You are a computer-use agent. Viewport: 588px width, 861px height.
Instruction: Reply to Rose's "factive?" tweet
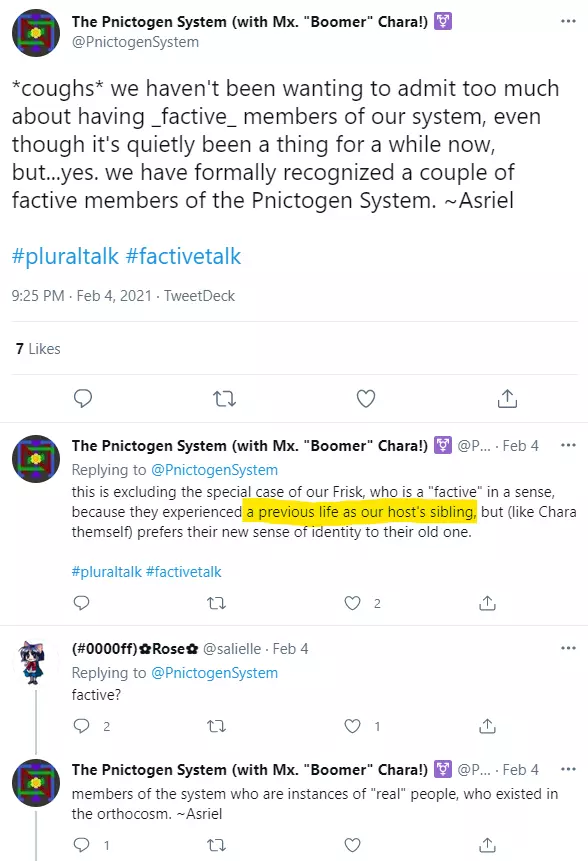click(x=81, y=726)
